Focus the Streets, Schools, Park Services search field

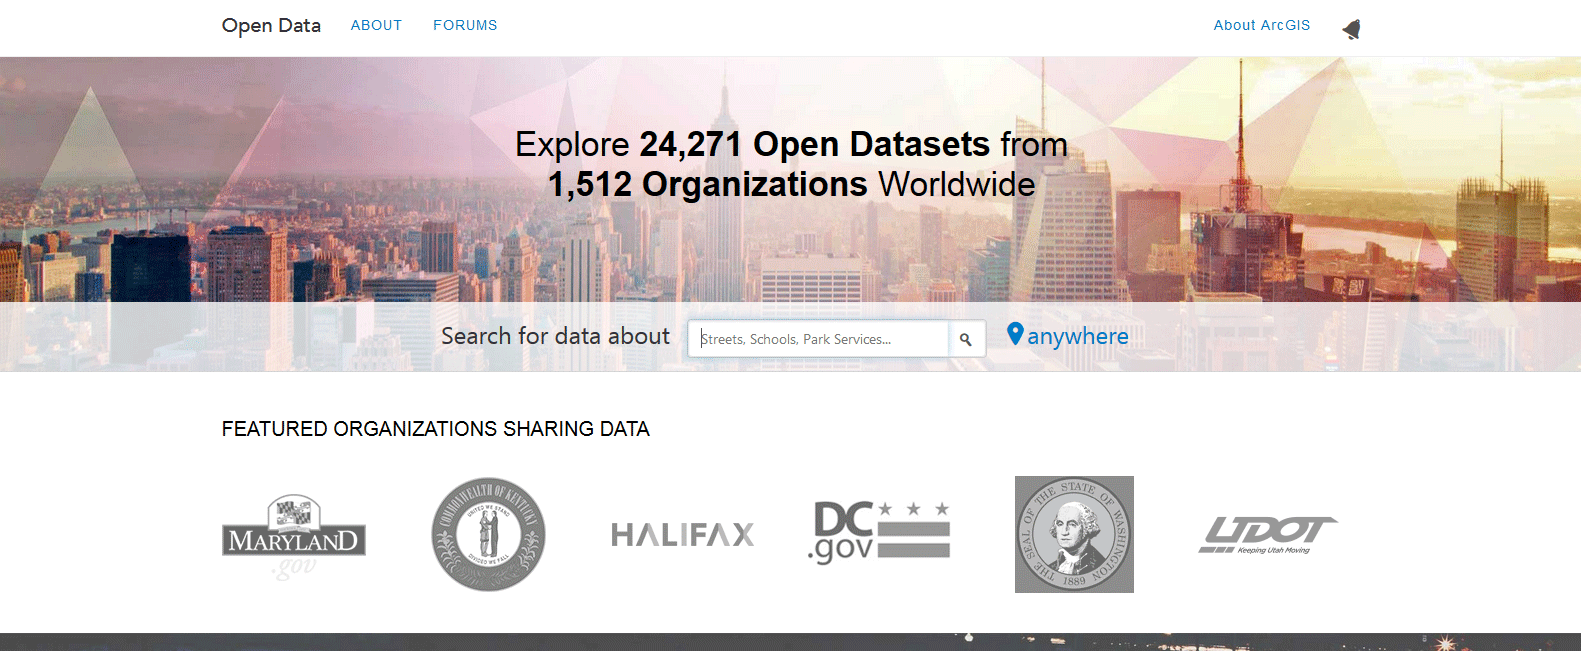820,339
